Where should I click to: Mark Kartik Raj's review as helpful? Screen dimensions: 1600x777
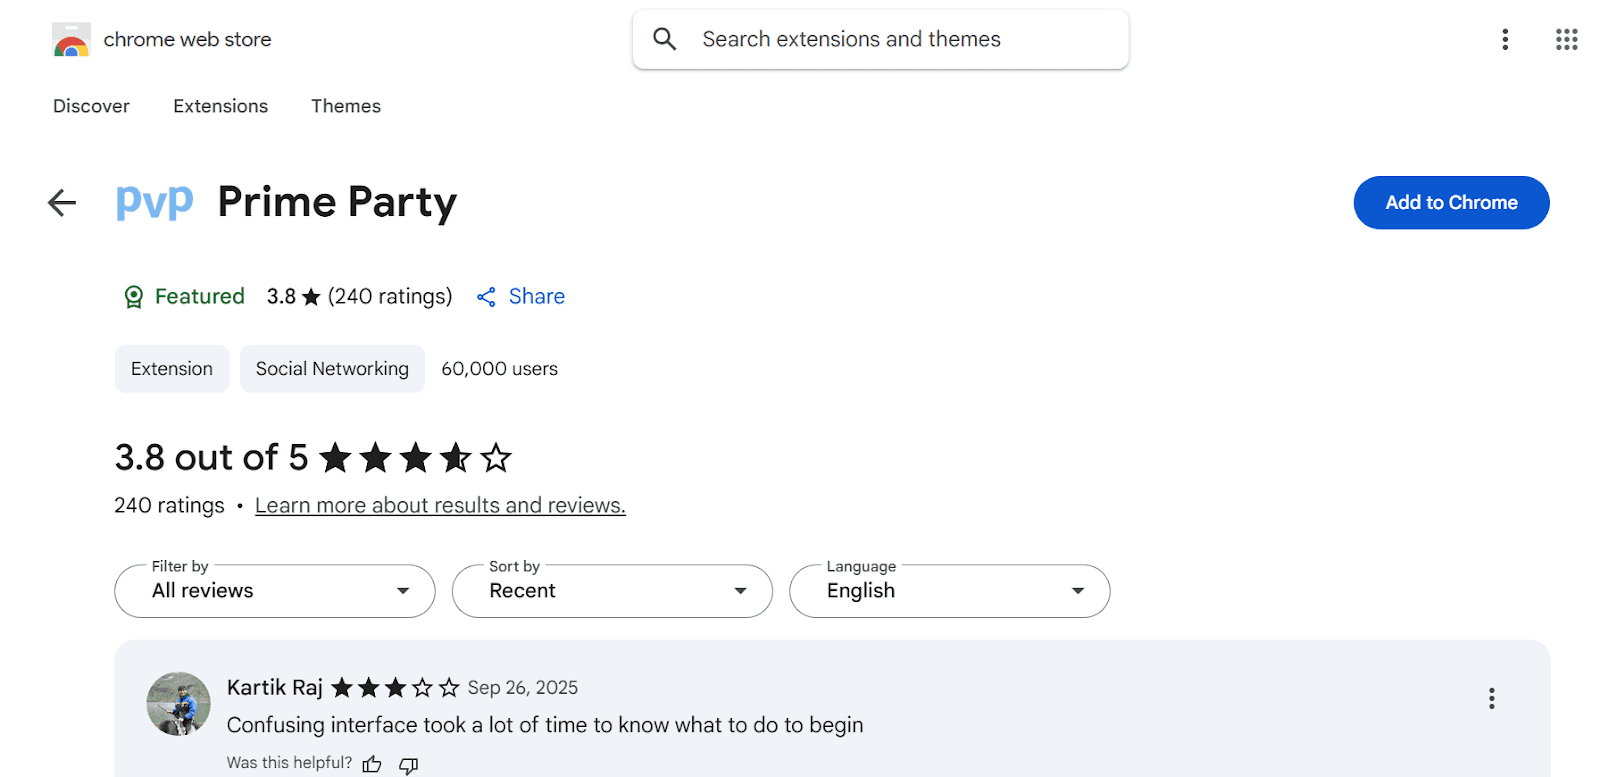pos(372,764)
